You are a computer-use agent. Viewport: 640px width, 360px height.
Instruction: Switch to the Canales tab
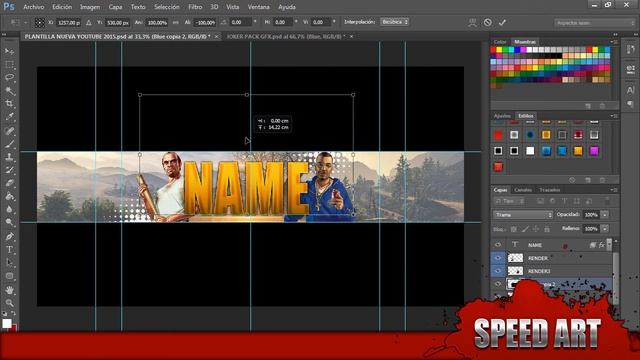(x=523, y=190)
